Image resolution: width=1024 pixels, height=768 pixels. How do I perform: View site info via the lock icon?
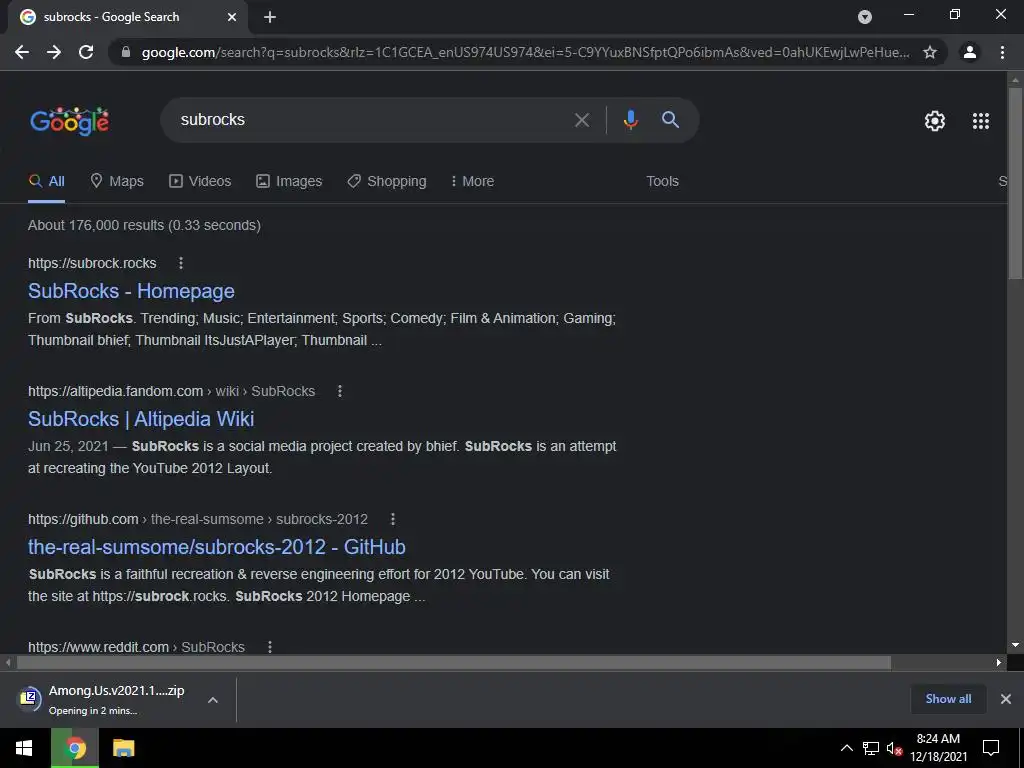tap(126, 52)
